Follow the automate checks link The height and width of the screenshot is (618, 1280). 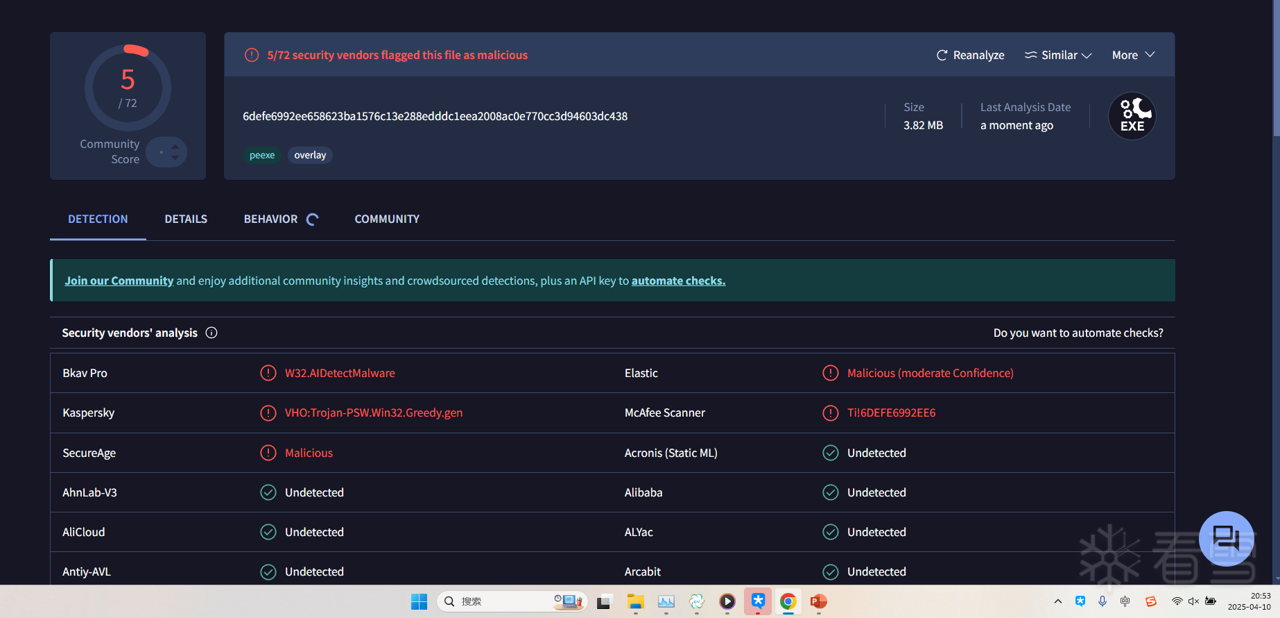click(x=678, y=281)
